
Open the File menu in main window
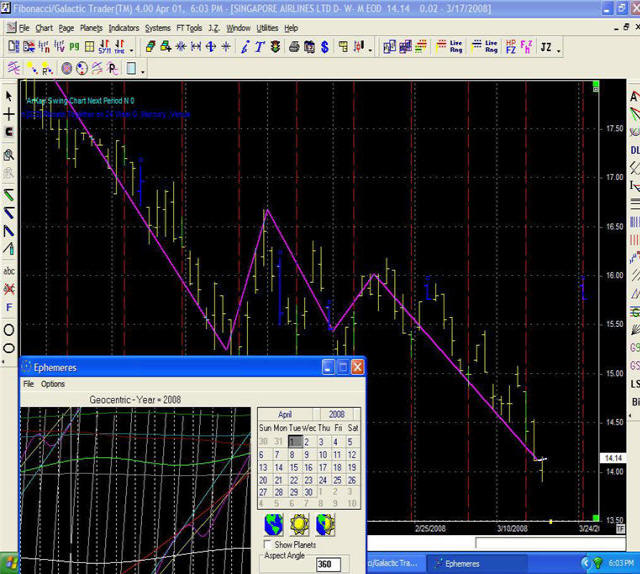(24, 28)
